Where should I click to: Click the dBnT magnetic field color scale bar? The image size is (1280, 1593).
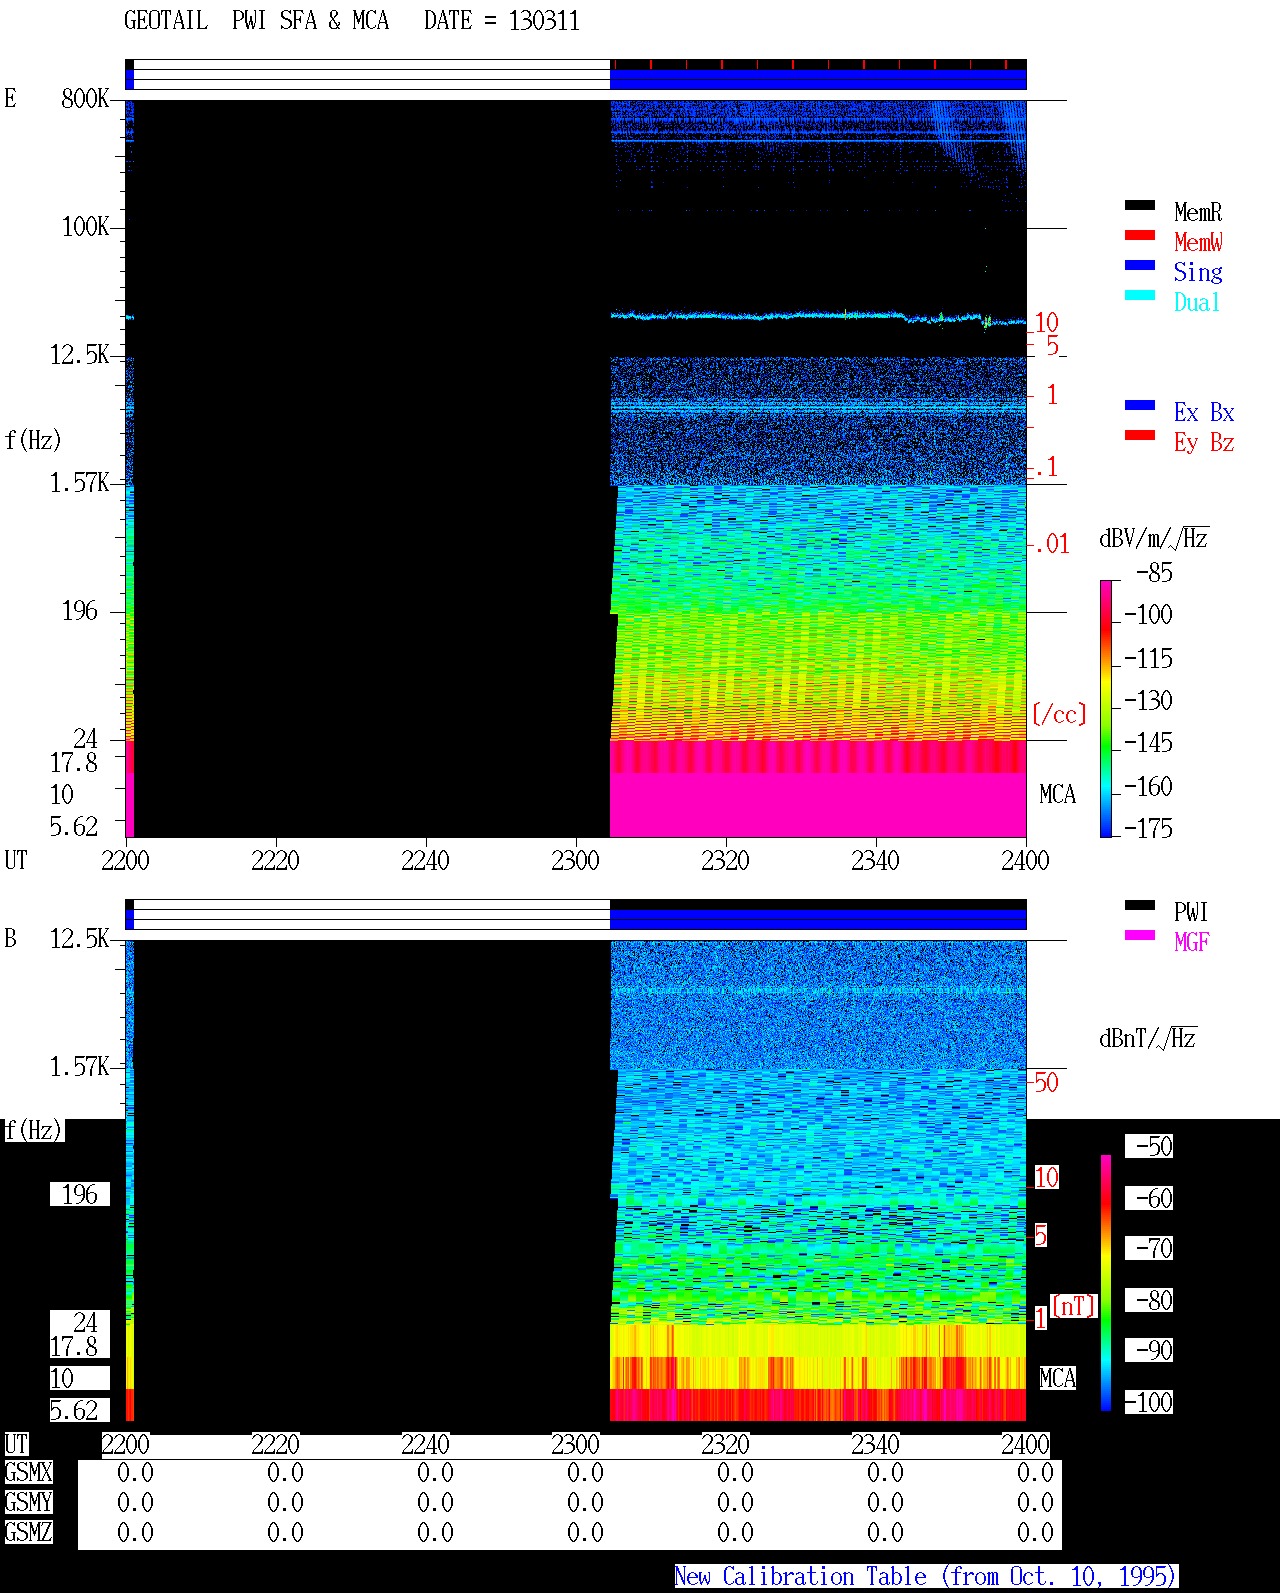tap(1106, 1283)
